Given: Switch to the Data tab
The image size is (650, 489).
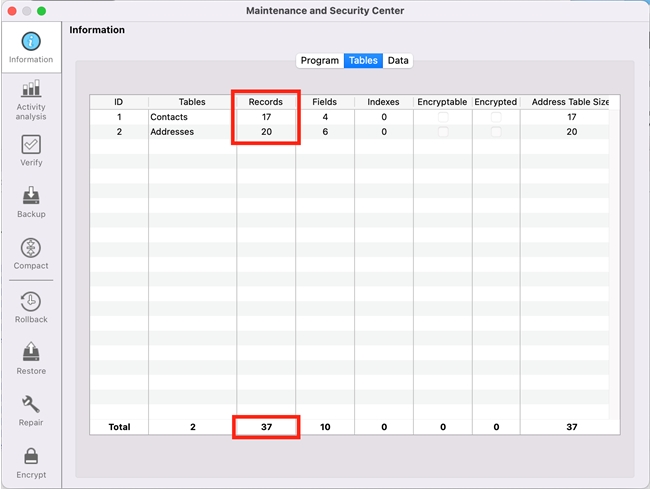Looking at the screenshot, I should (398, 61).
